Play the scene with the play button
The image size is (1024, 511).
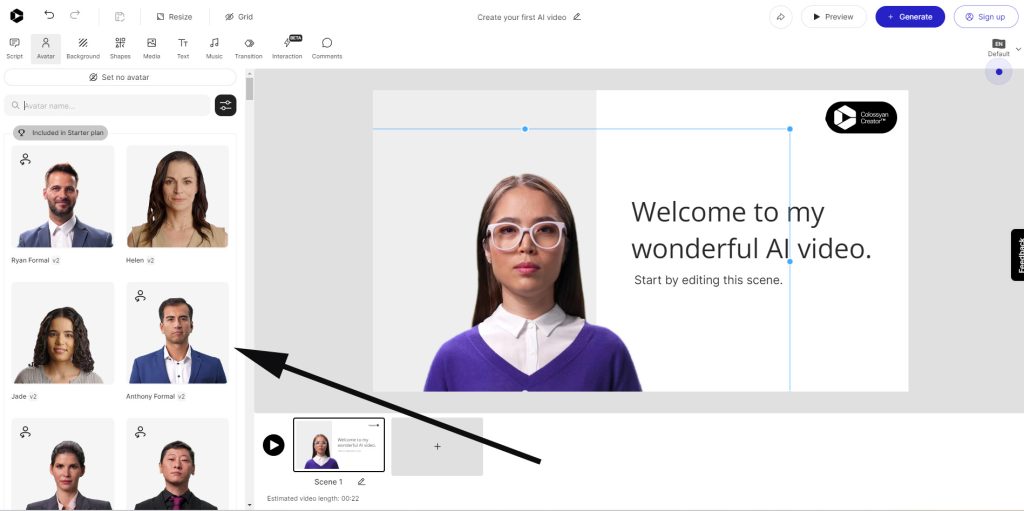tap(273, 445)
